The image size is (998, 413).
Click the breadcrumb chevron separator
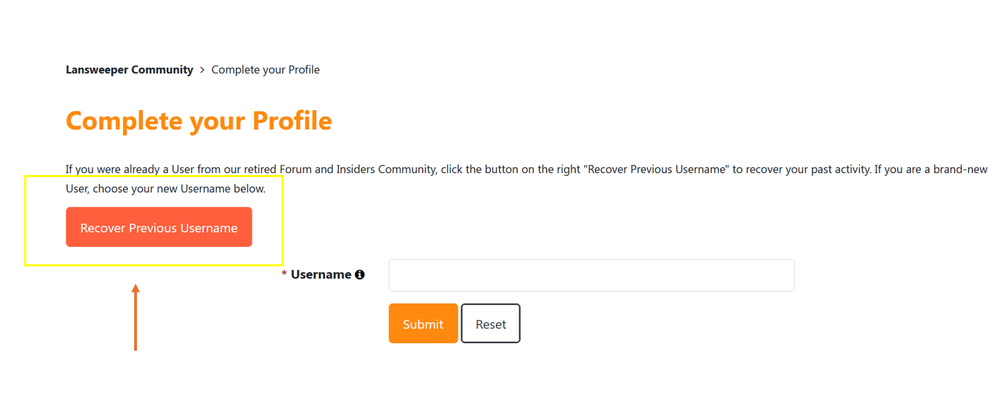click(x=203, y=70)
